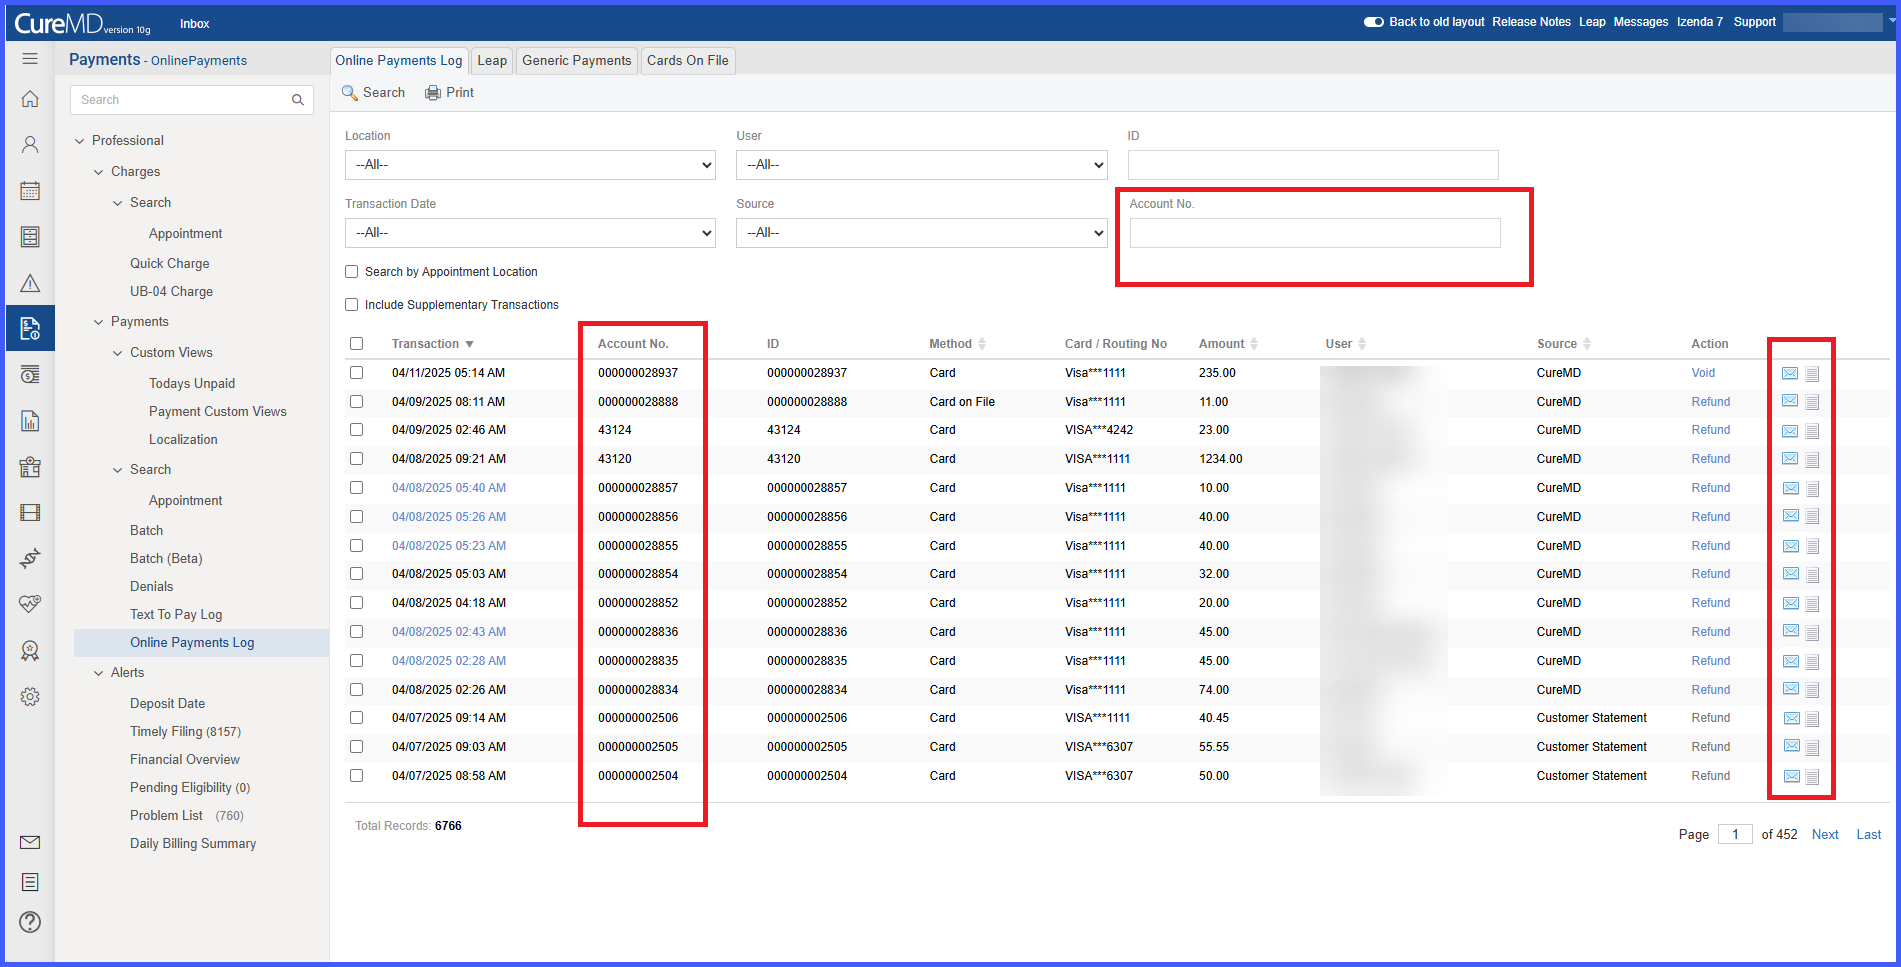
Task: Collapse the Charges tree node
Action: 99,172
